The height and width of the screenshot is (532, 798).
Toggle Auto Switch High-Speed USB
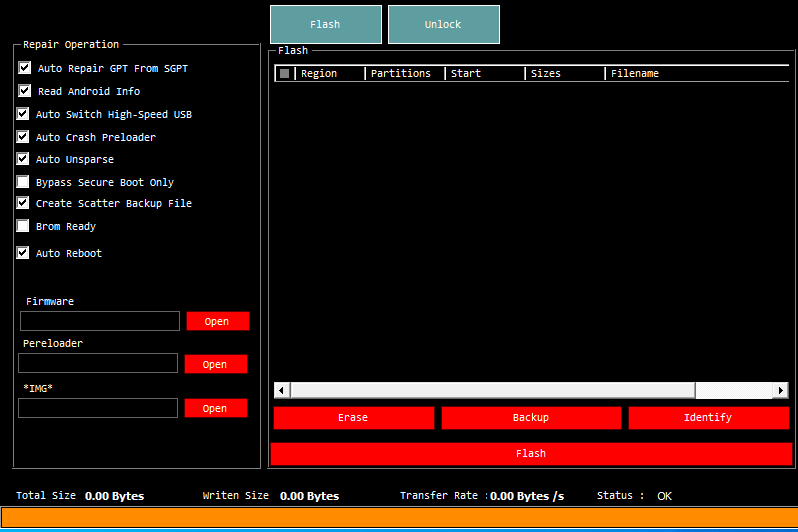[23, 114]
